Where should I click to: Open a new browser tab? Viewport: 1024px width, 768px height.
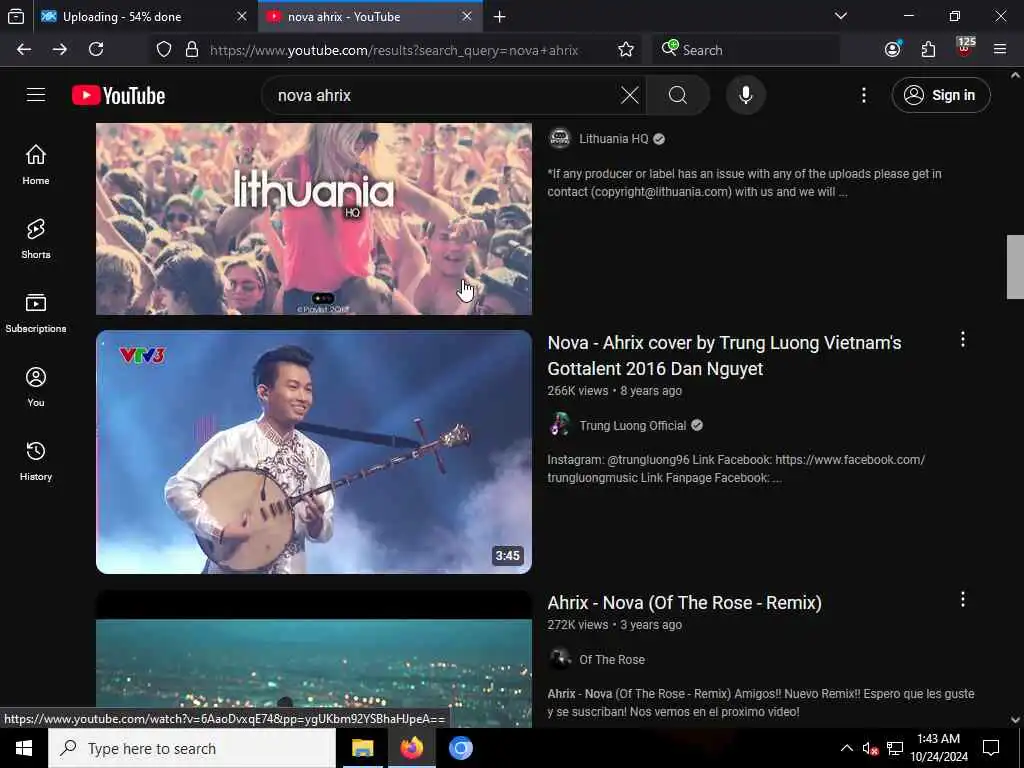(x=500, y=17)
